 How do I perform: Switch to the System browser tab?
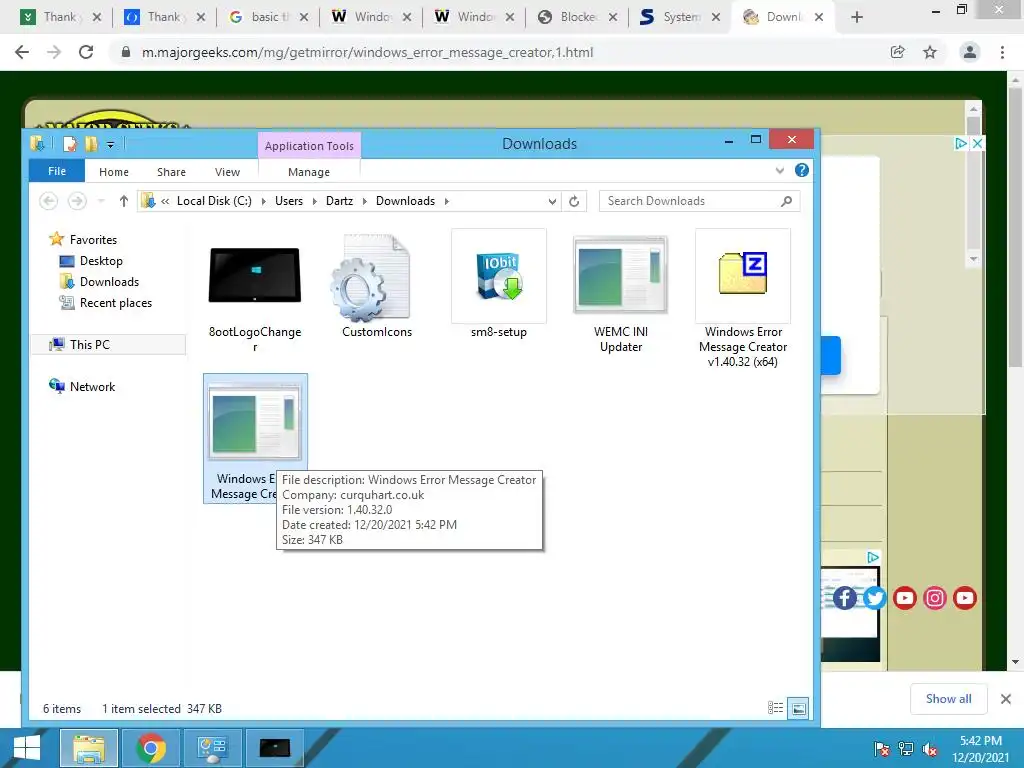680,17
